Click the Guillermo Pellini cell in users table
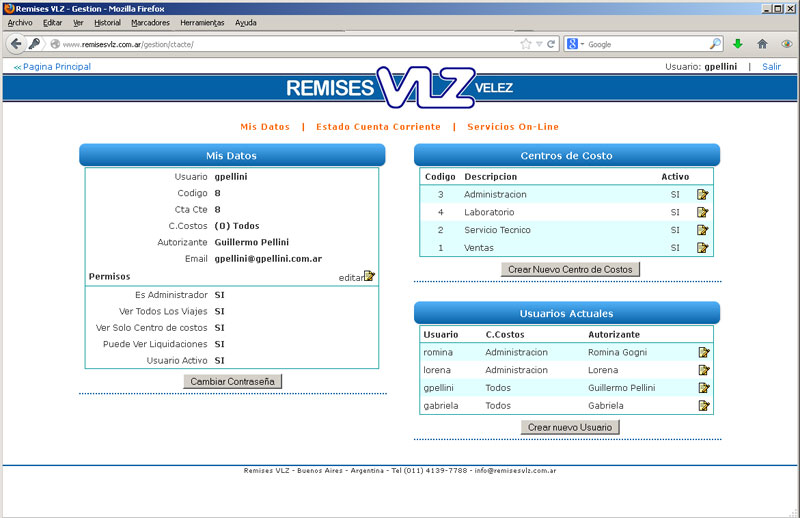This screenshot has height=518, width=800. (x=621, y=388)
